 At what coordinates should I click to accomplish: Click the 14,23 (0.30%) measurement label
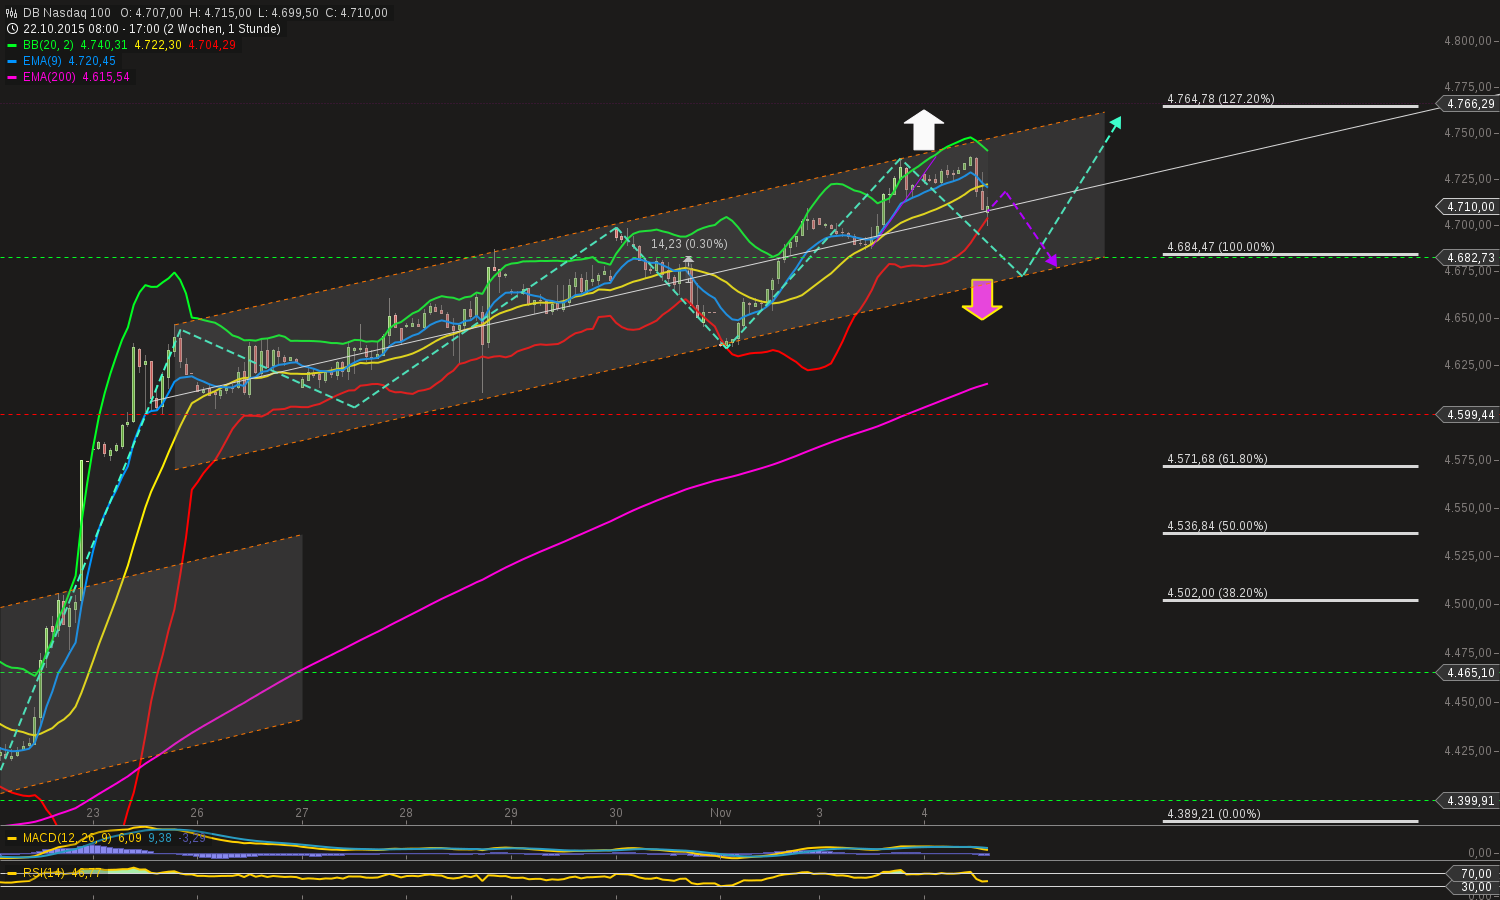coord(689,244)
